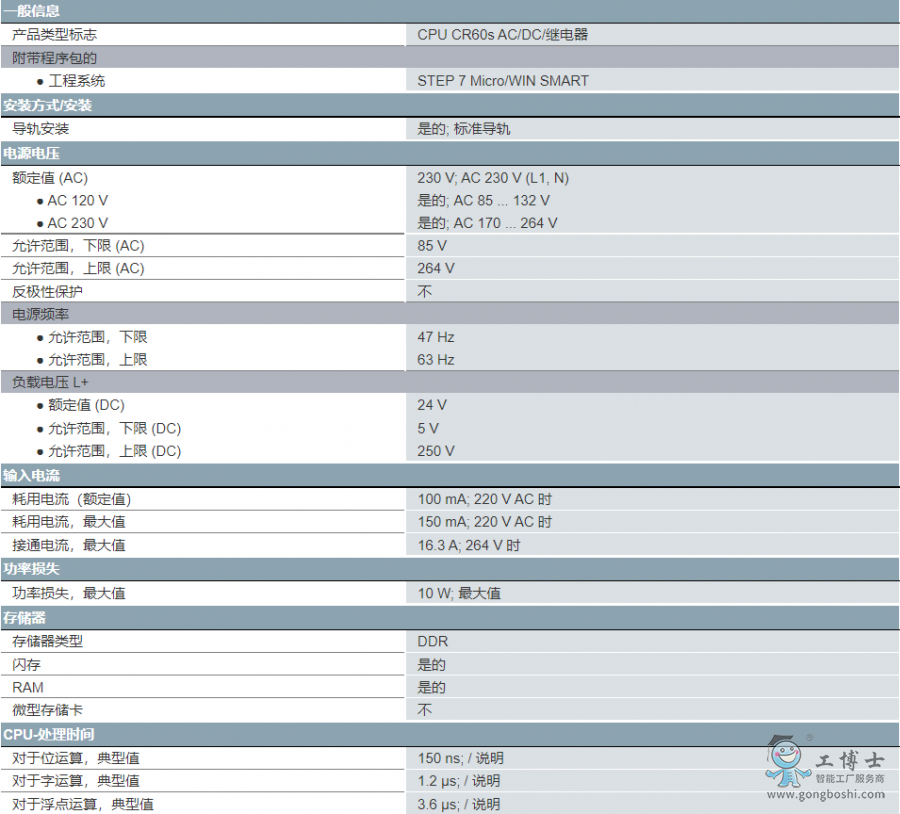
Task: Click the 一般信息 section header
Action: [31, 11]
